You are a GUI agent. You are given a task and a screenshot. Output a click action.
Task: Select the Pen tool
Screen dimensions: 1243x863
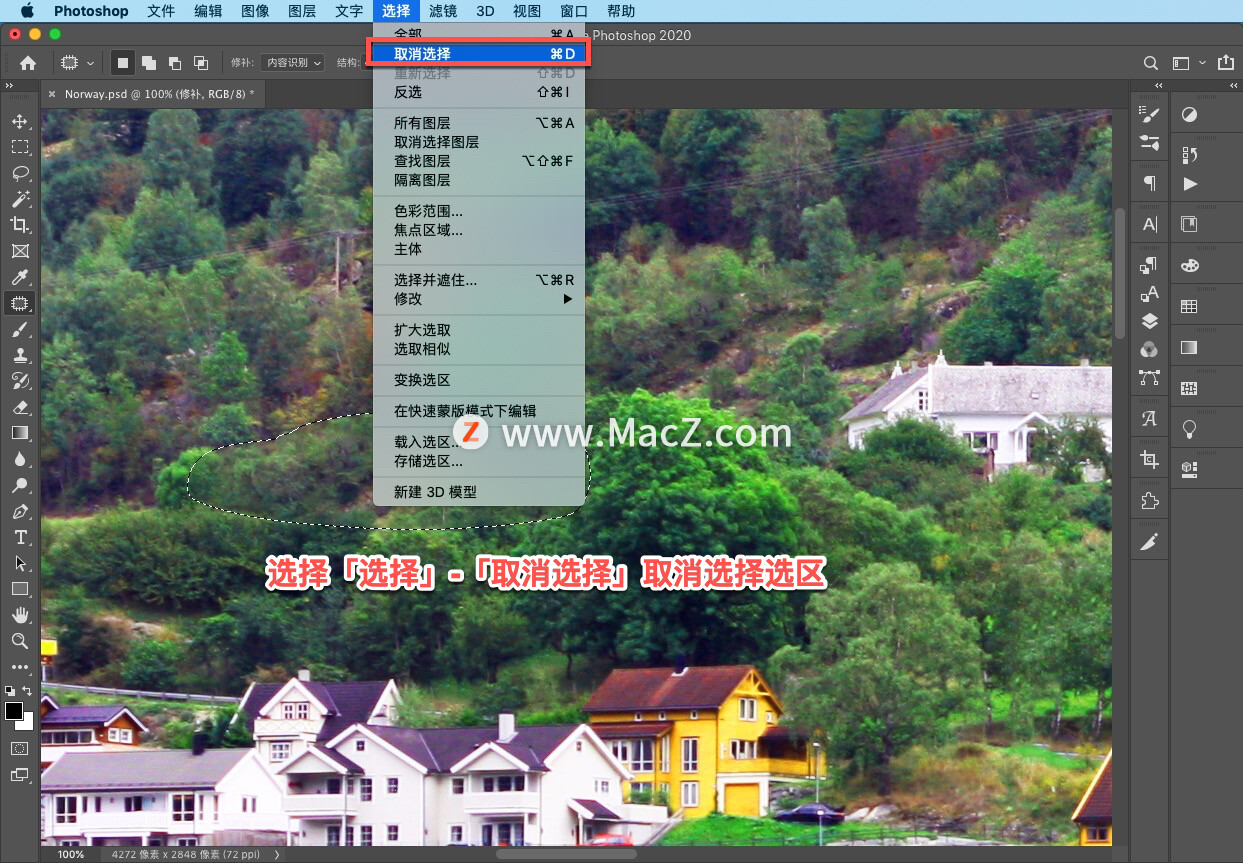click(20, 511)
